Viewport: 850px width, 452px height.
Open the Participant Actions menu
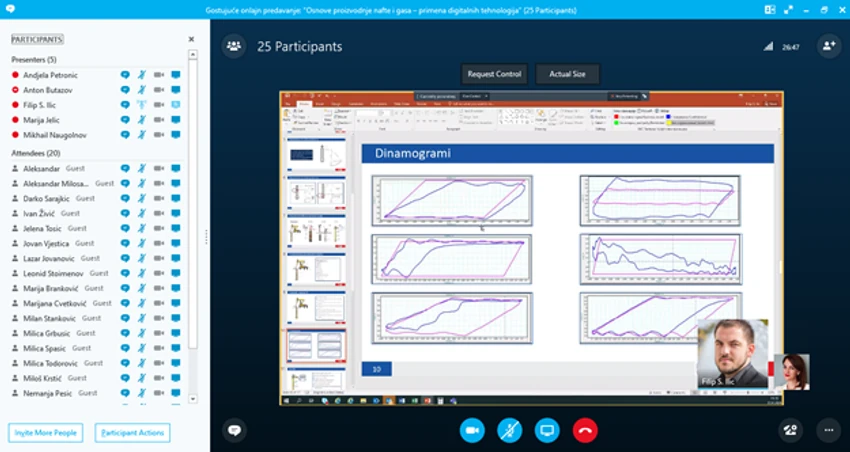[132, 433]
